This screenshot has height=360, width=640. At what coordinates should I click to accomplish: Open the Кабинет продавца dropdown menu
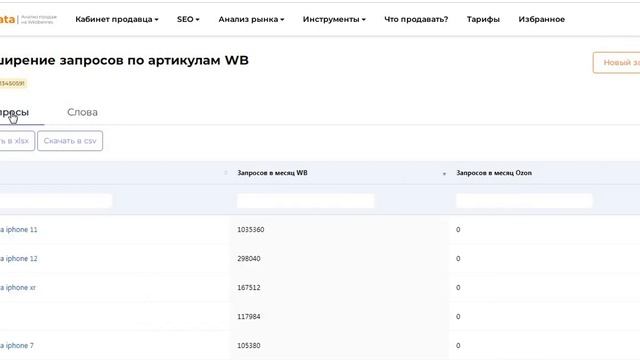click(117, 19)
